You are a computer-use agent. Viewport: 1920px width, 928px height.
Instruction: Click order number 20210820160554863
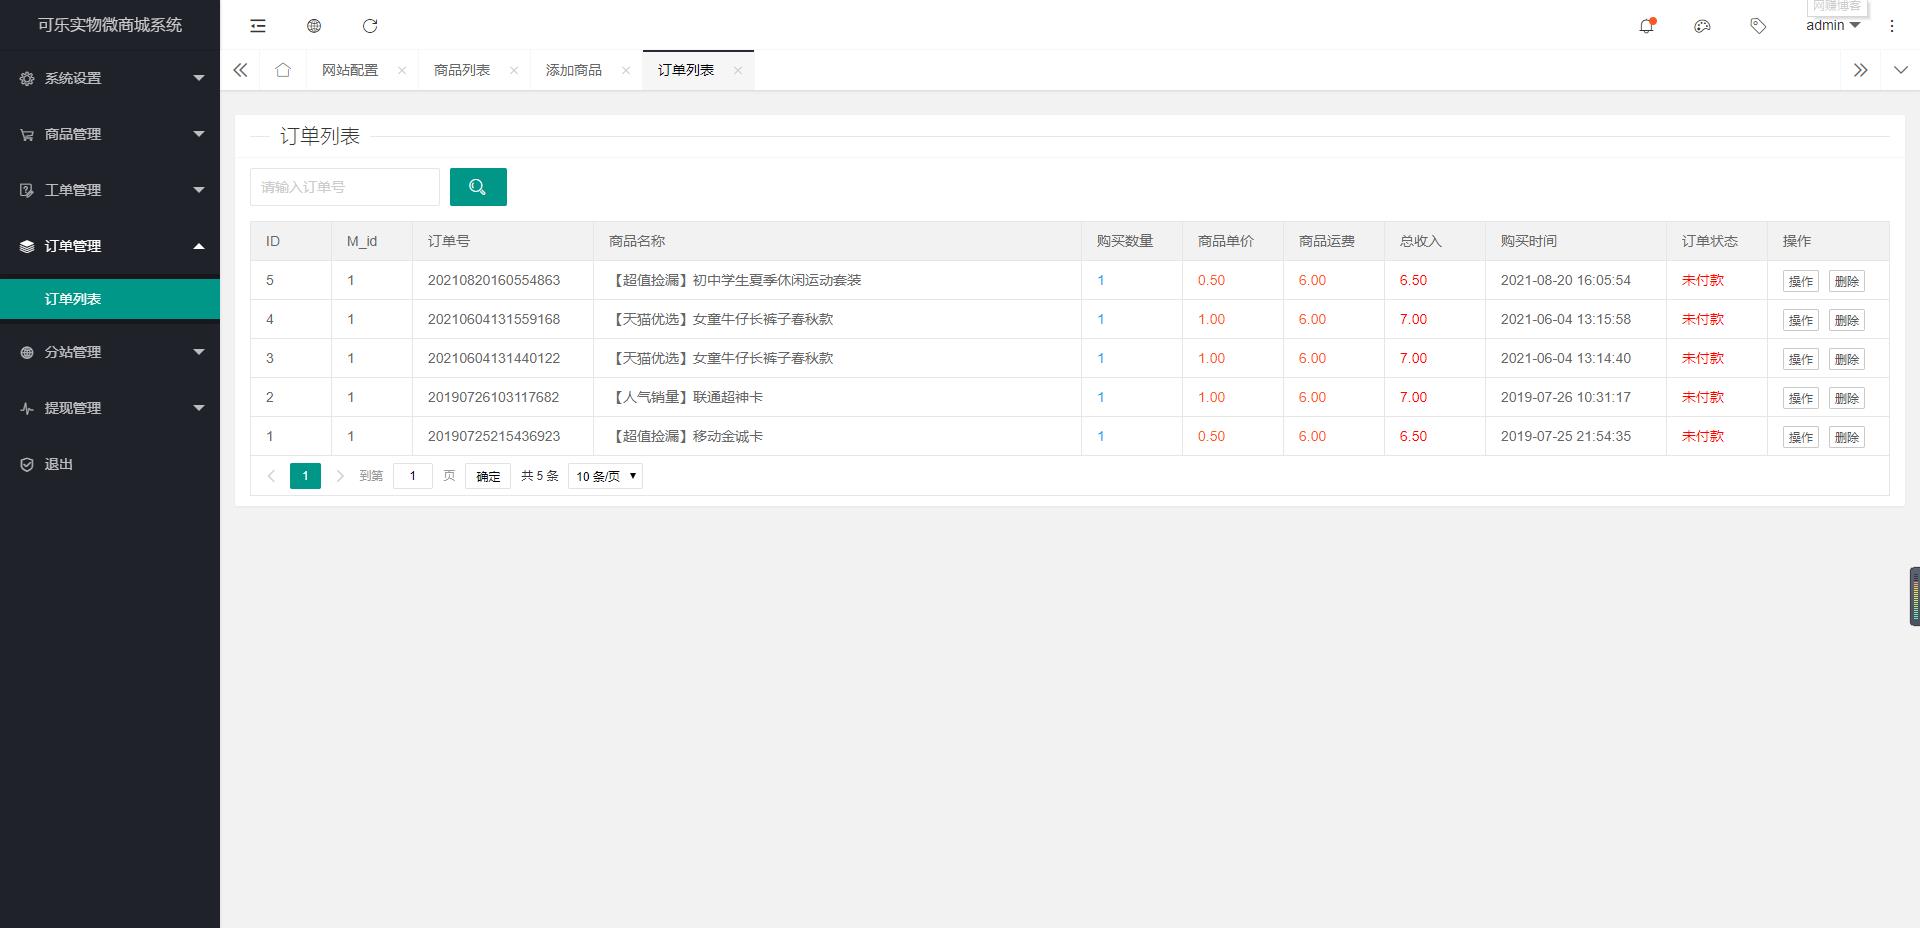[x=494, y=280]
